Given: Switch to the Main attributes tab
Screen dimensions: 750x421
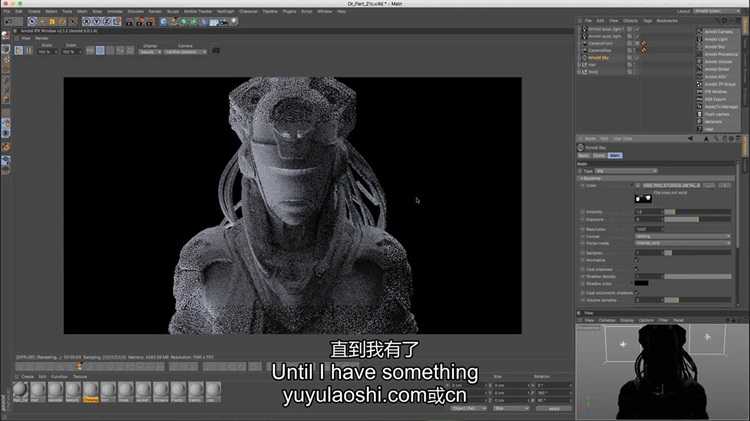Looking at the screenshot, I should point(615,155).
